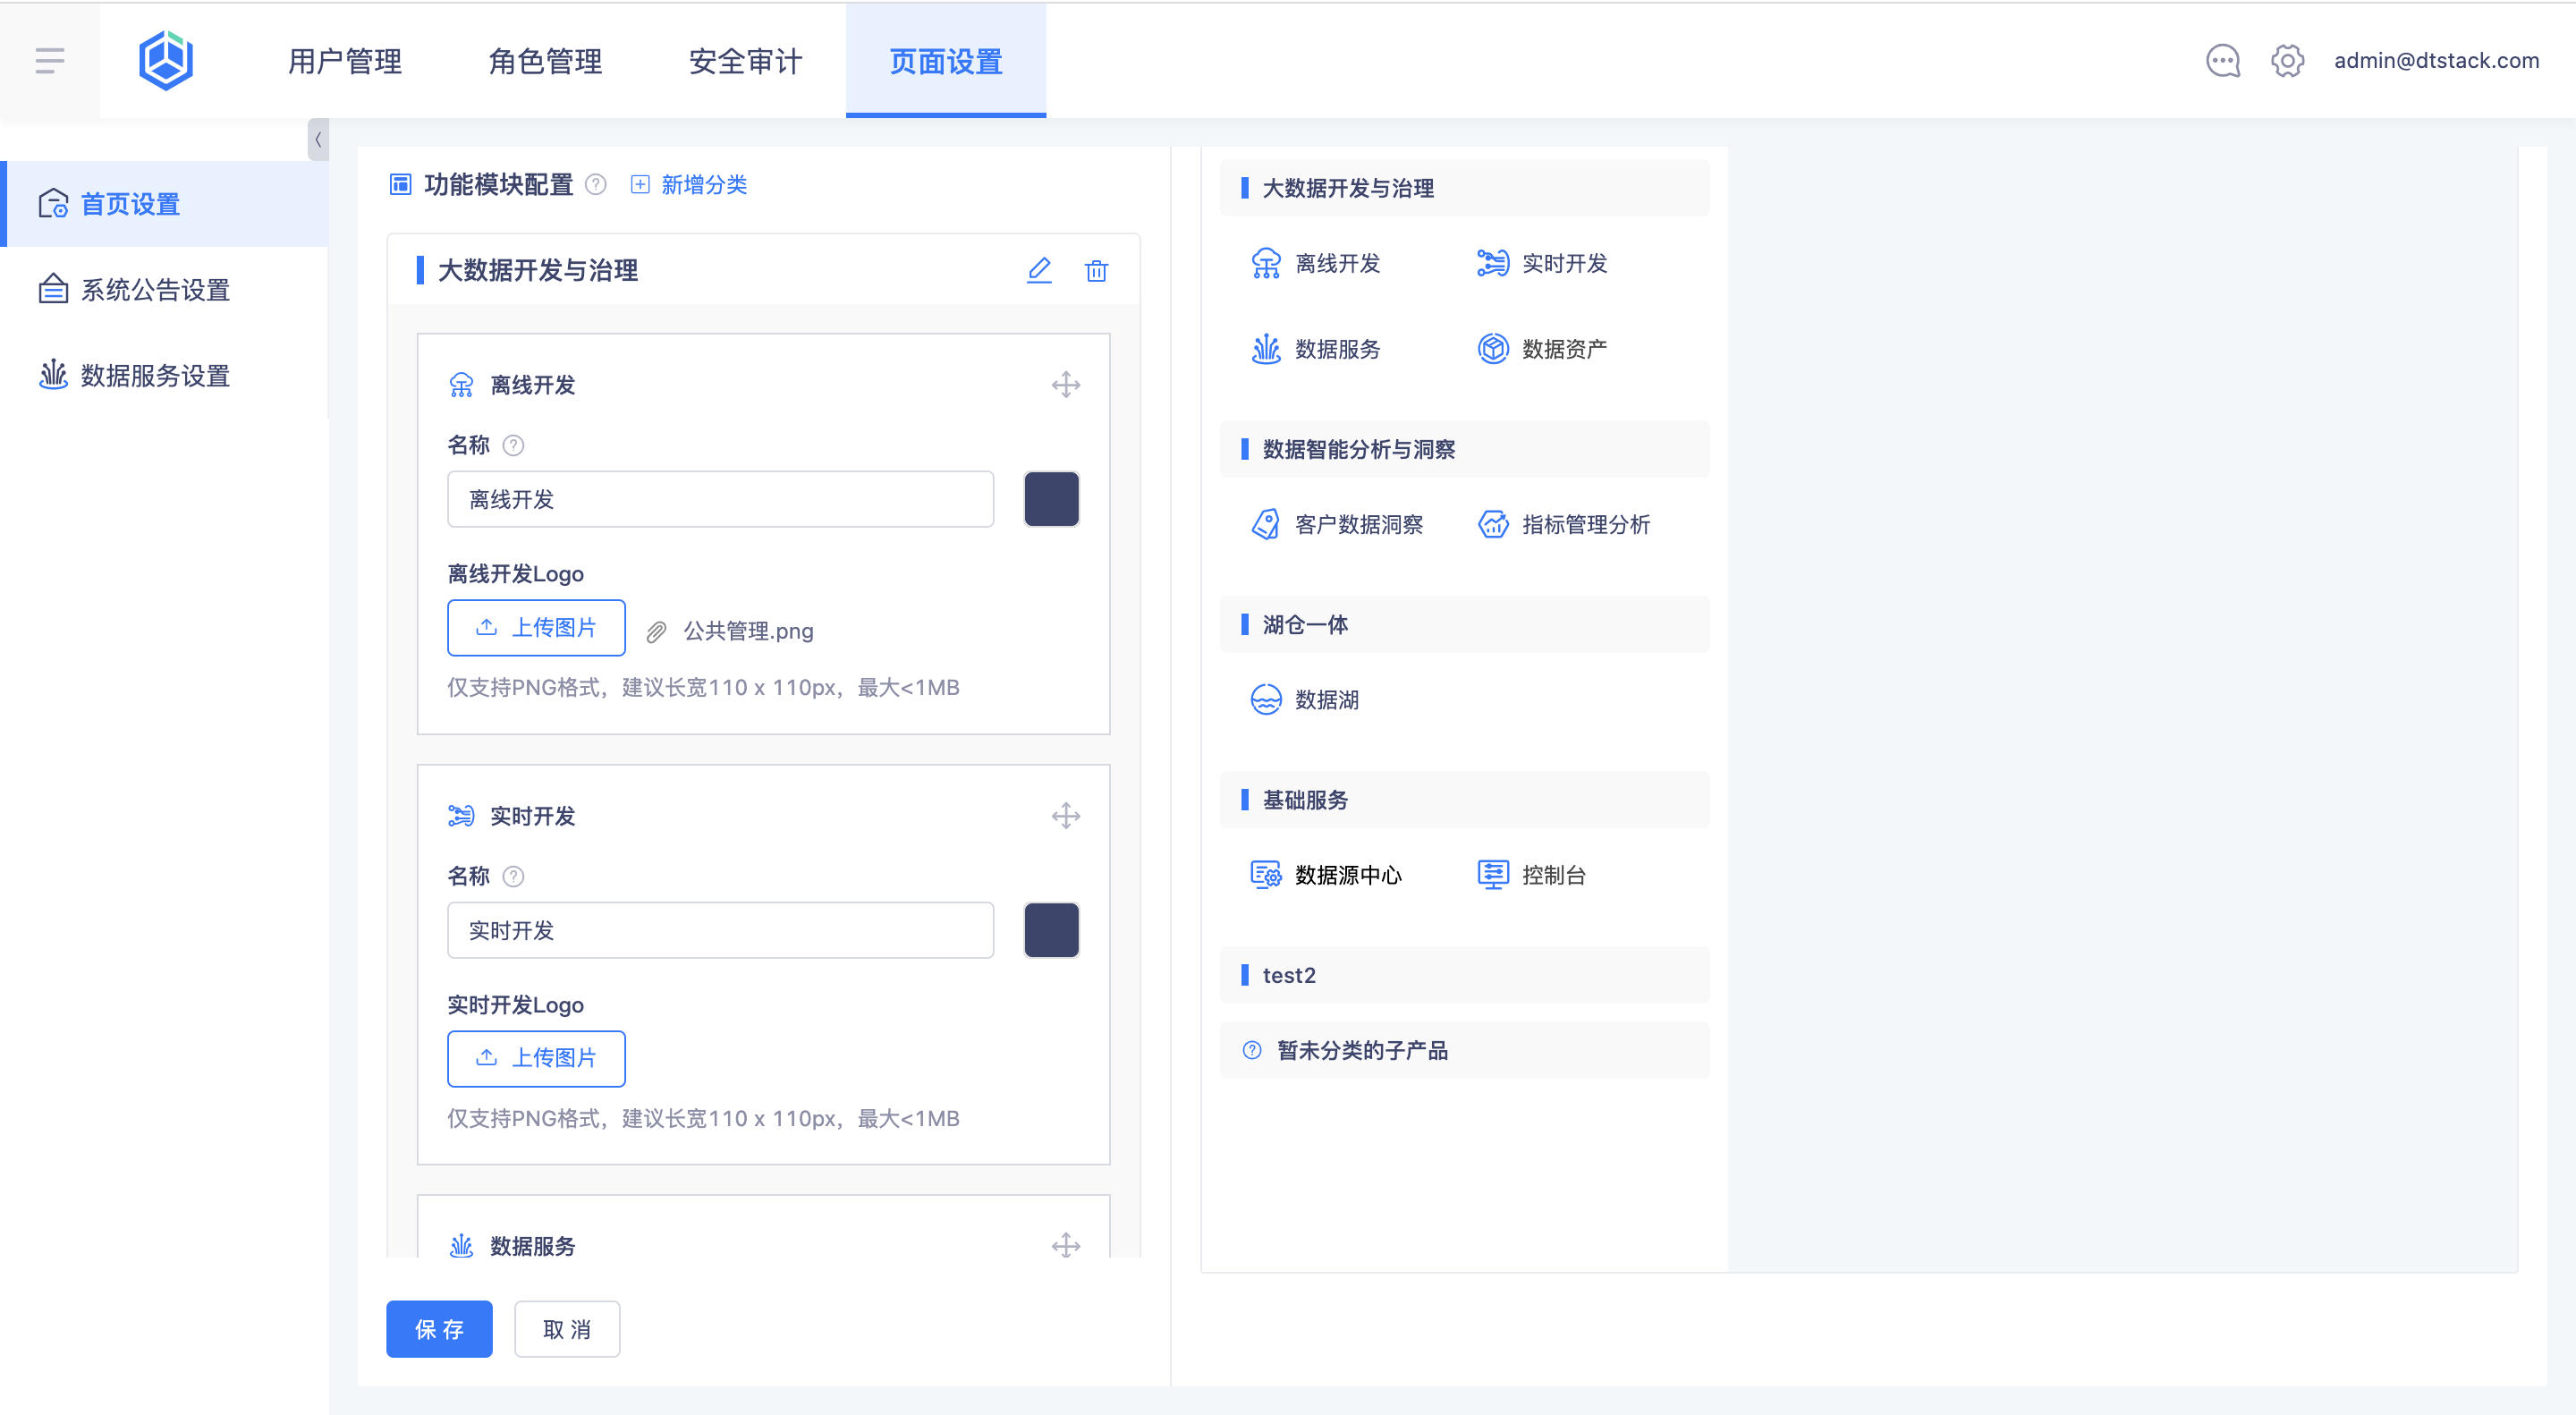Screen dimensions: 2576x1415
Task: Click the move handle icon on 实时开发 card
Action: (1066, 816)
